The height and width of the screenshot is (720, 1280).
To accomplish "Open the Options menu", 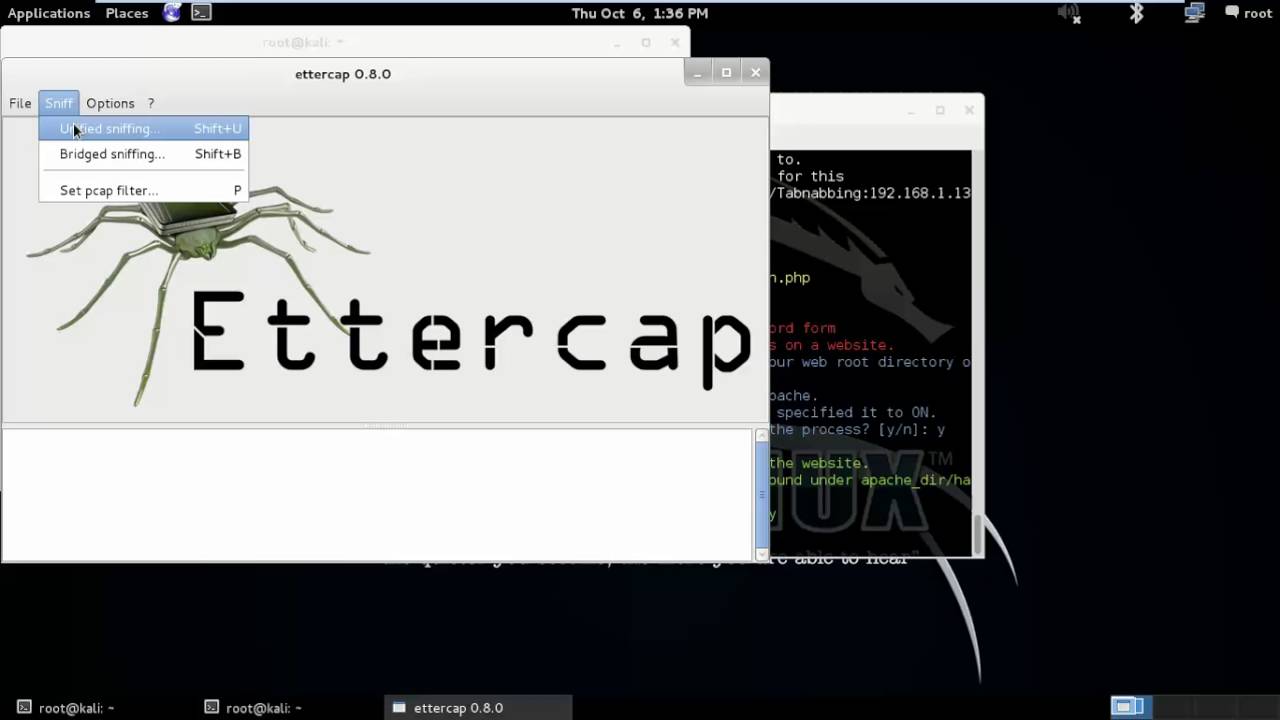I will tap(110, 103).
